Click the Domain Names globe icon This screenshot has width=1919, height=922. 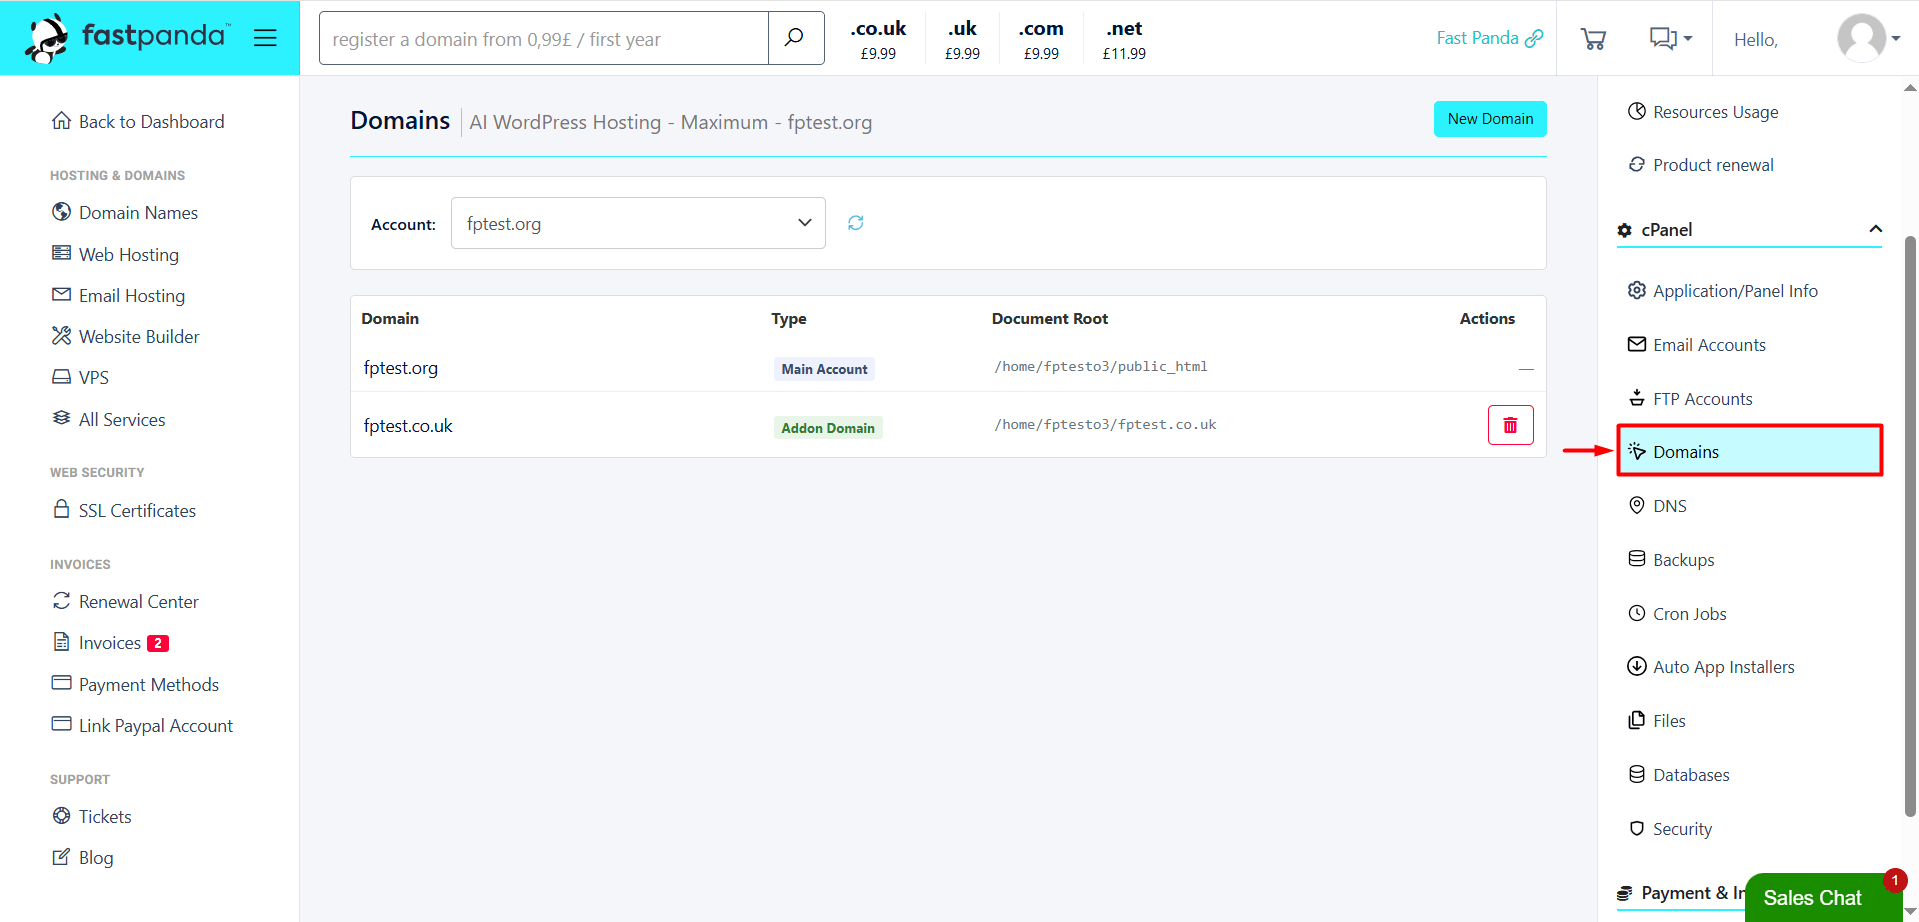[61, 212]
